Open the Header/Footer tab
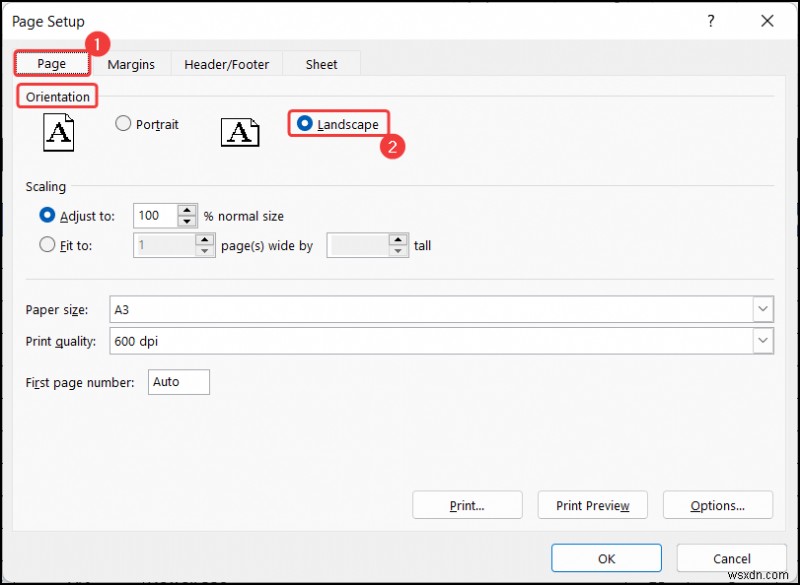 226,64
